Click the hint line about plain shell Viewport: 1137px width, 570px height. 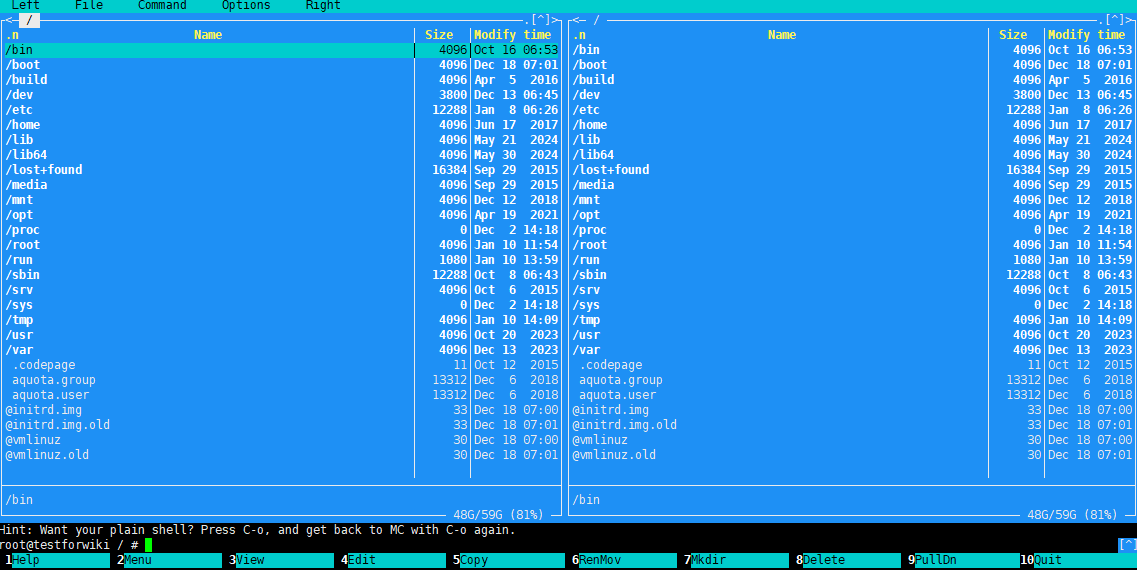[x=257, y=530]
